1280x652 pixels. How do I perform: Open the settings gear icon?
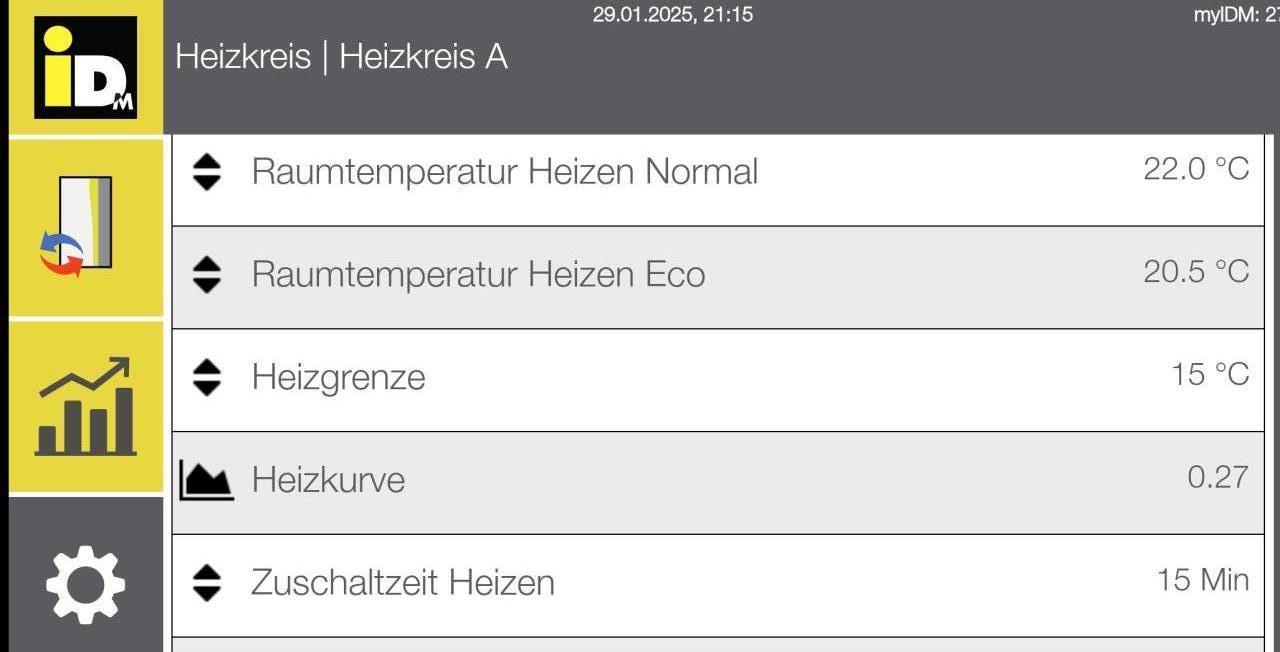(x=85, y=584)
